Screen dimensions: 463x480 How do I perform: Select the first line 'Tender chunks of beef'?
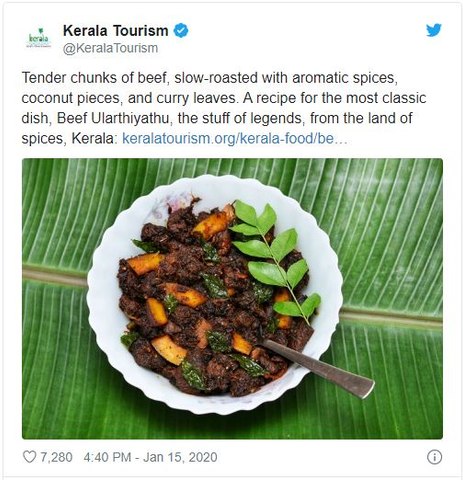pos(94,78)
